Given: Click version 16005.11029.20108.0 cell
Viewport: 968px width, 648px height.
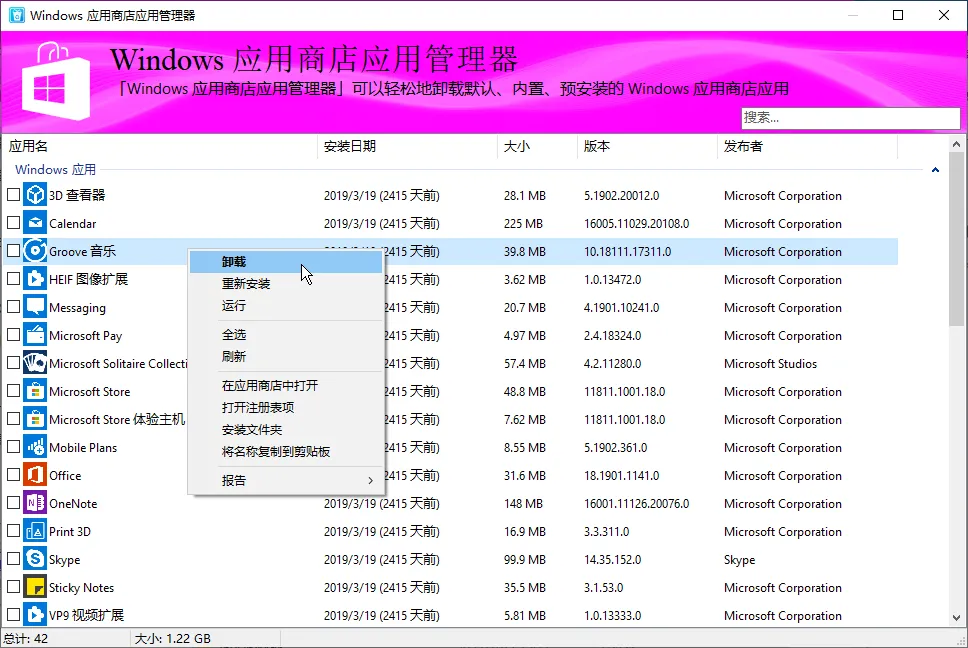Looking at the screenshot, I should (636, 223).
